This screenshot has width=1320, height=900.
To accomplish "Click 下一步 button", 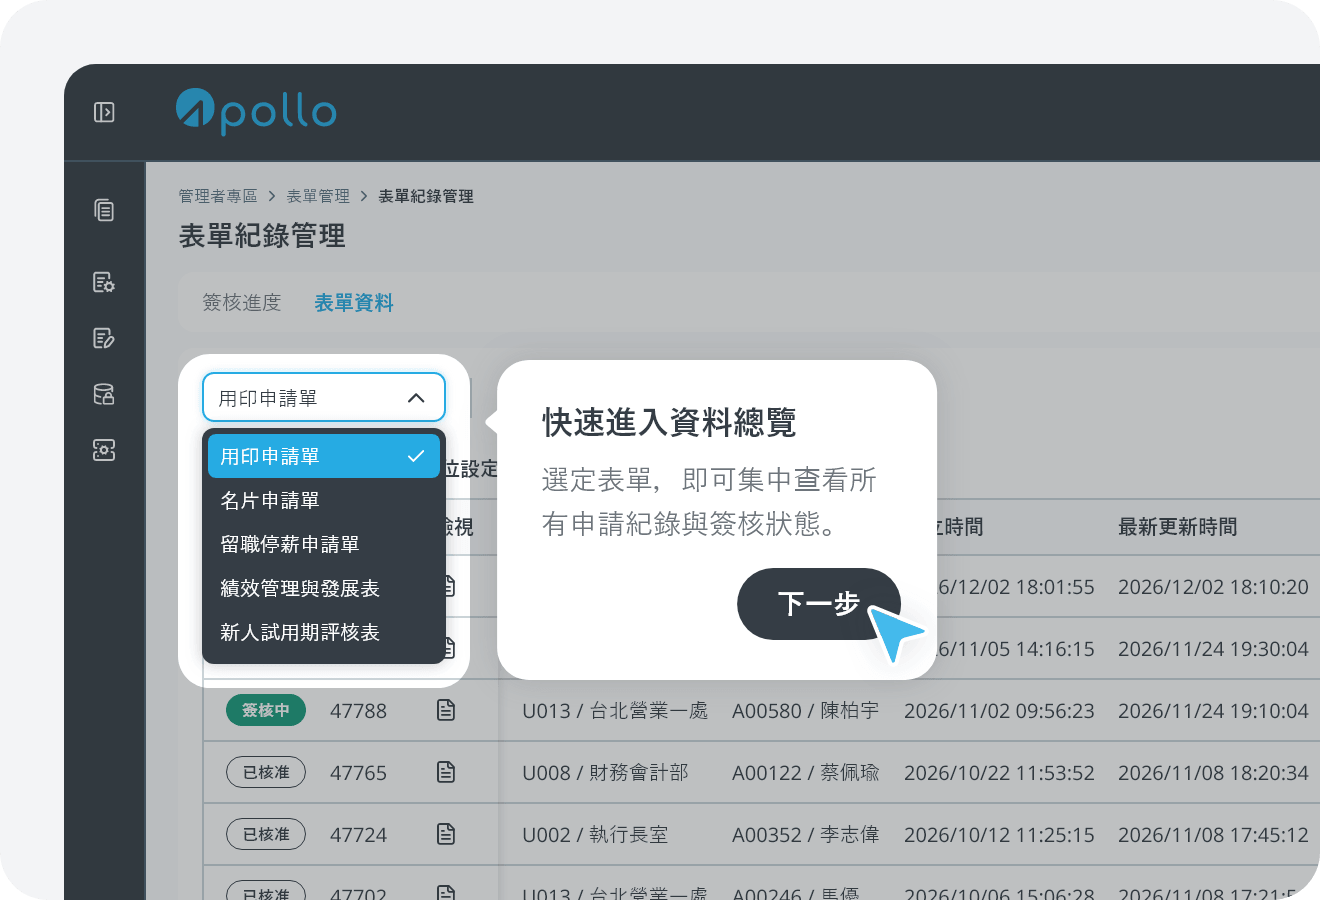I will click(x=819, y=604).
